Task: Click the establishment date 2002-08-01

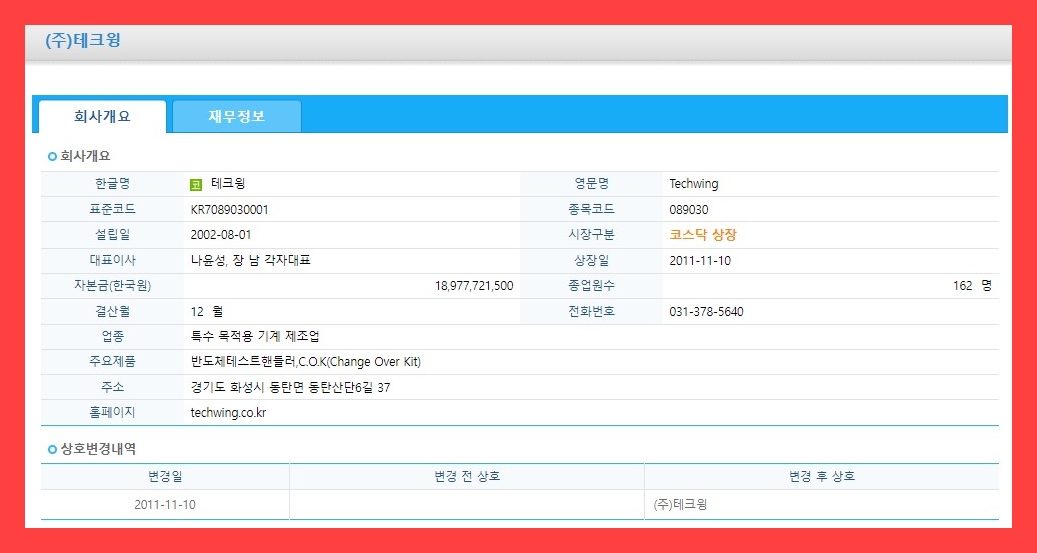Action: 221,235
